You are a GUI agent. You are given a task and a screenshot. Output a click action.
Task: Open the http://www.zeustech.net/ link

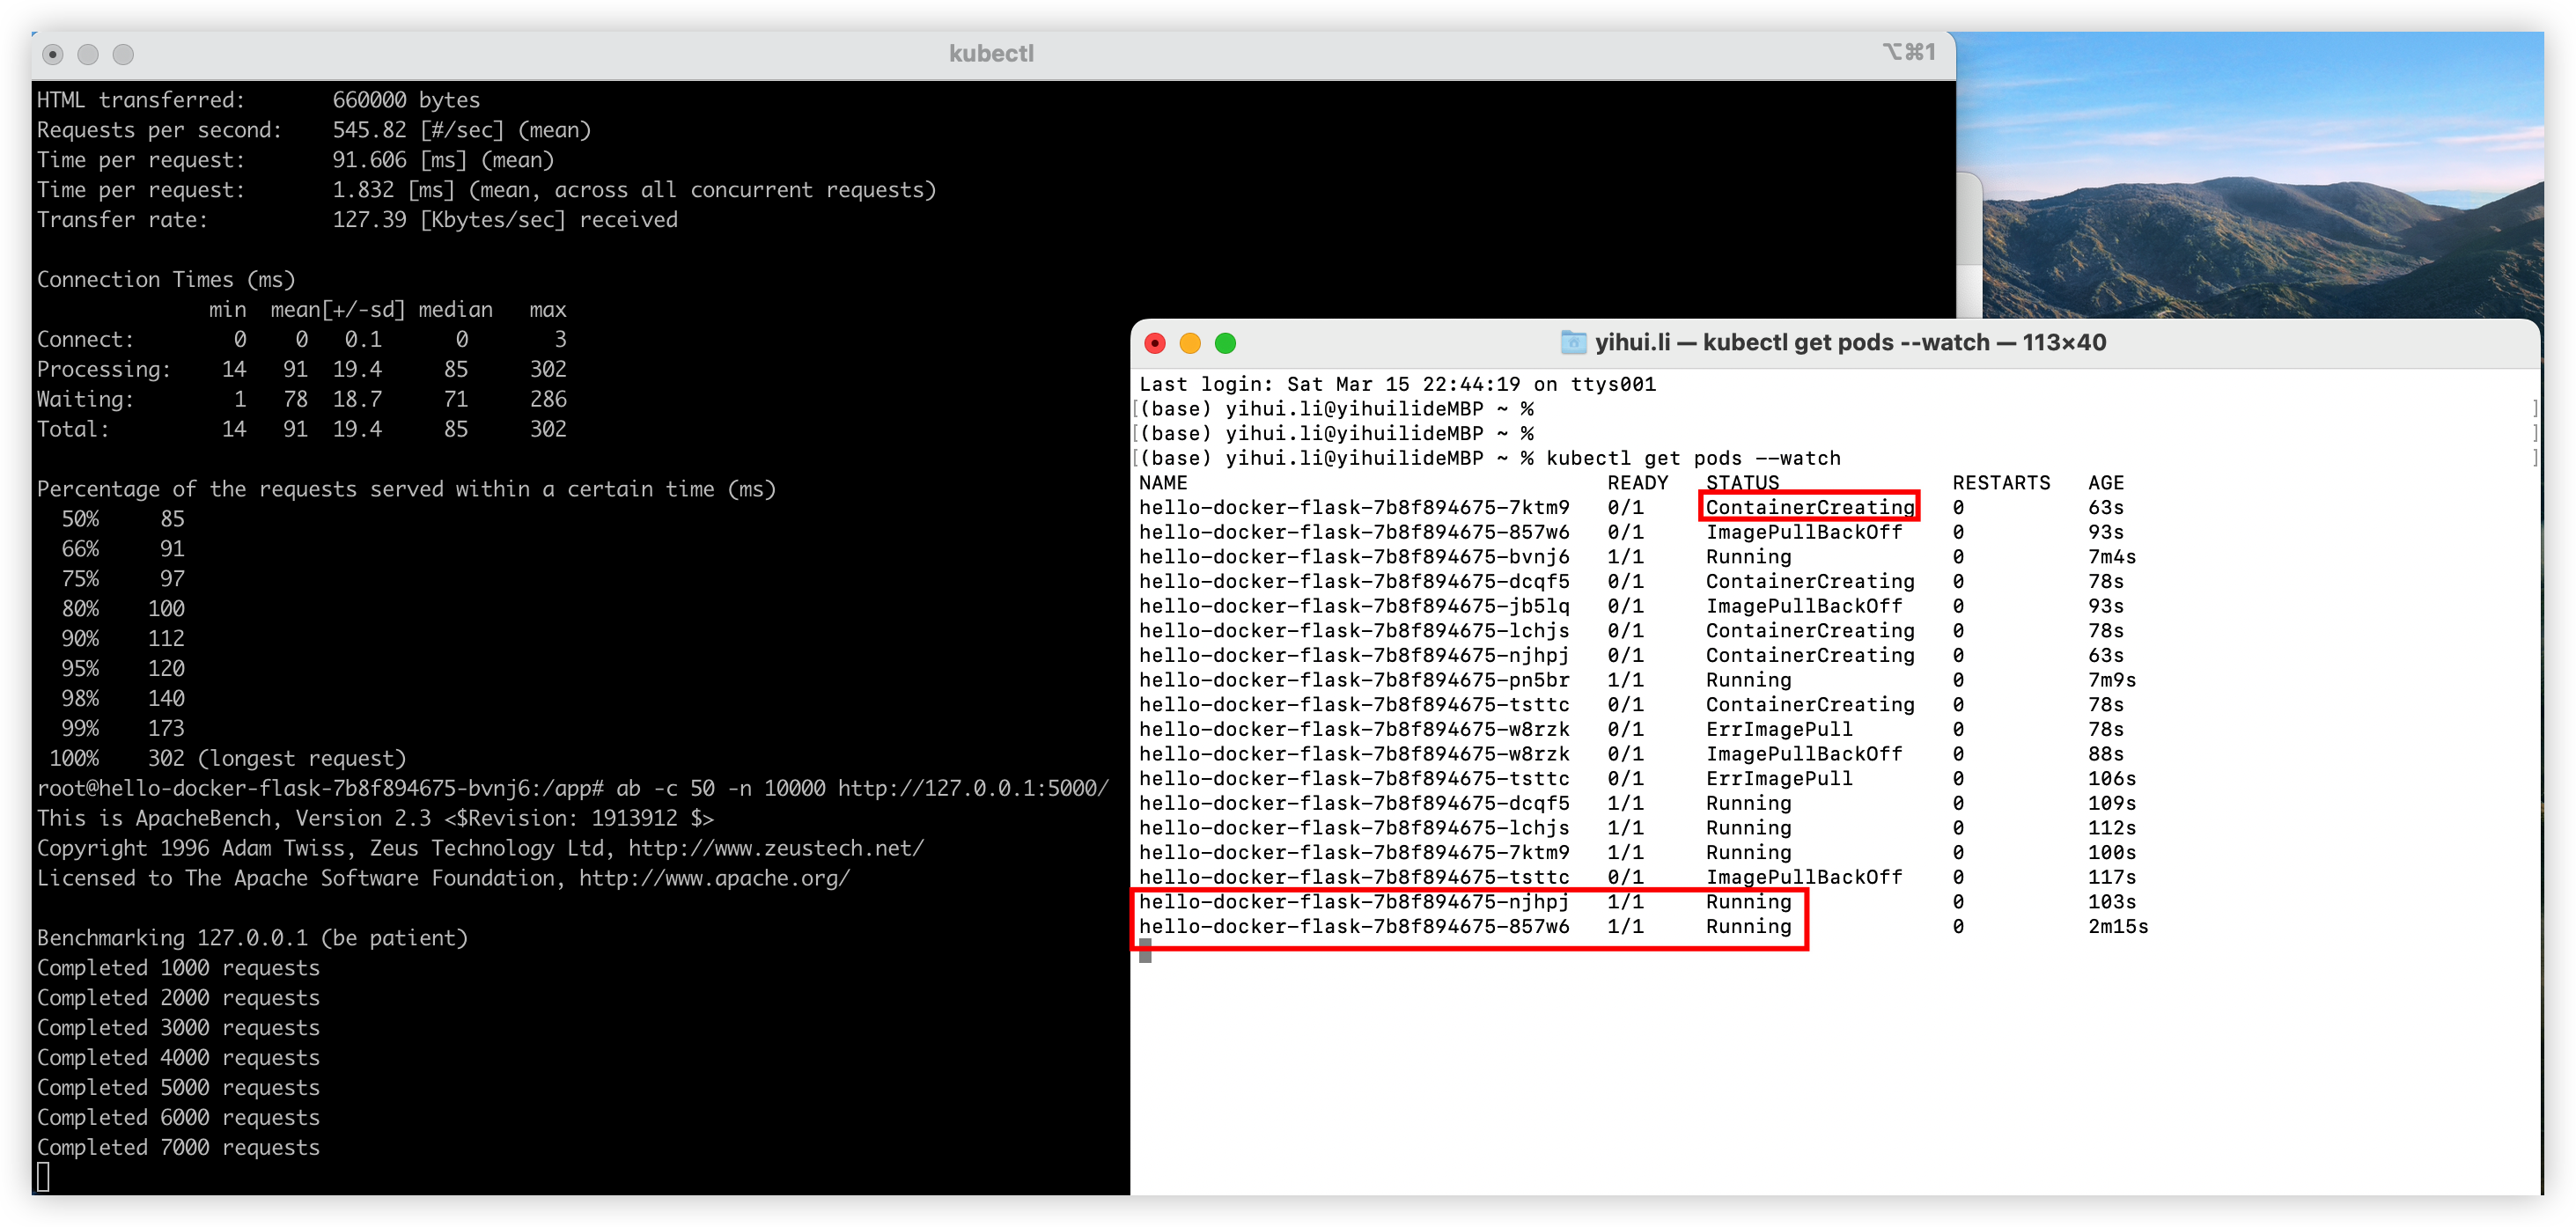776,848
